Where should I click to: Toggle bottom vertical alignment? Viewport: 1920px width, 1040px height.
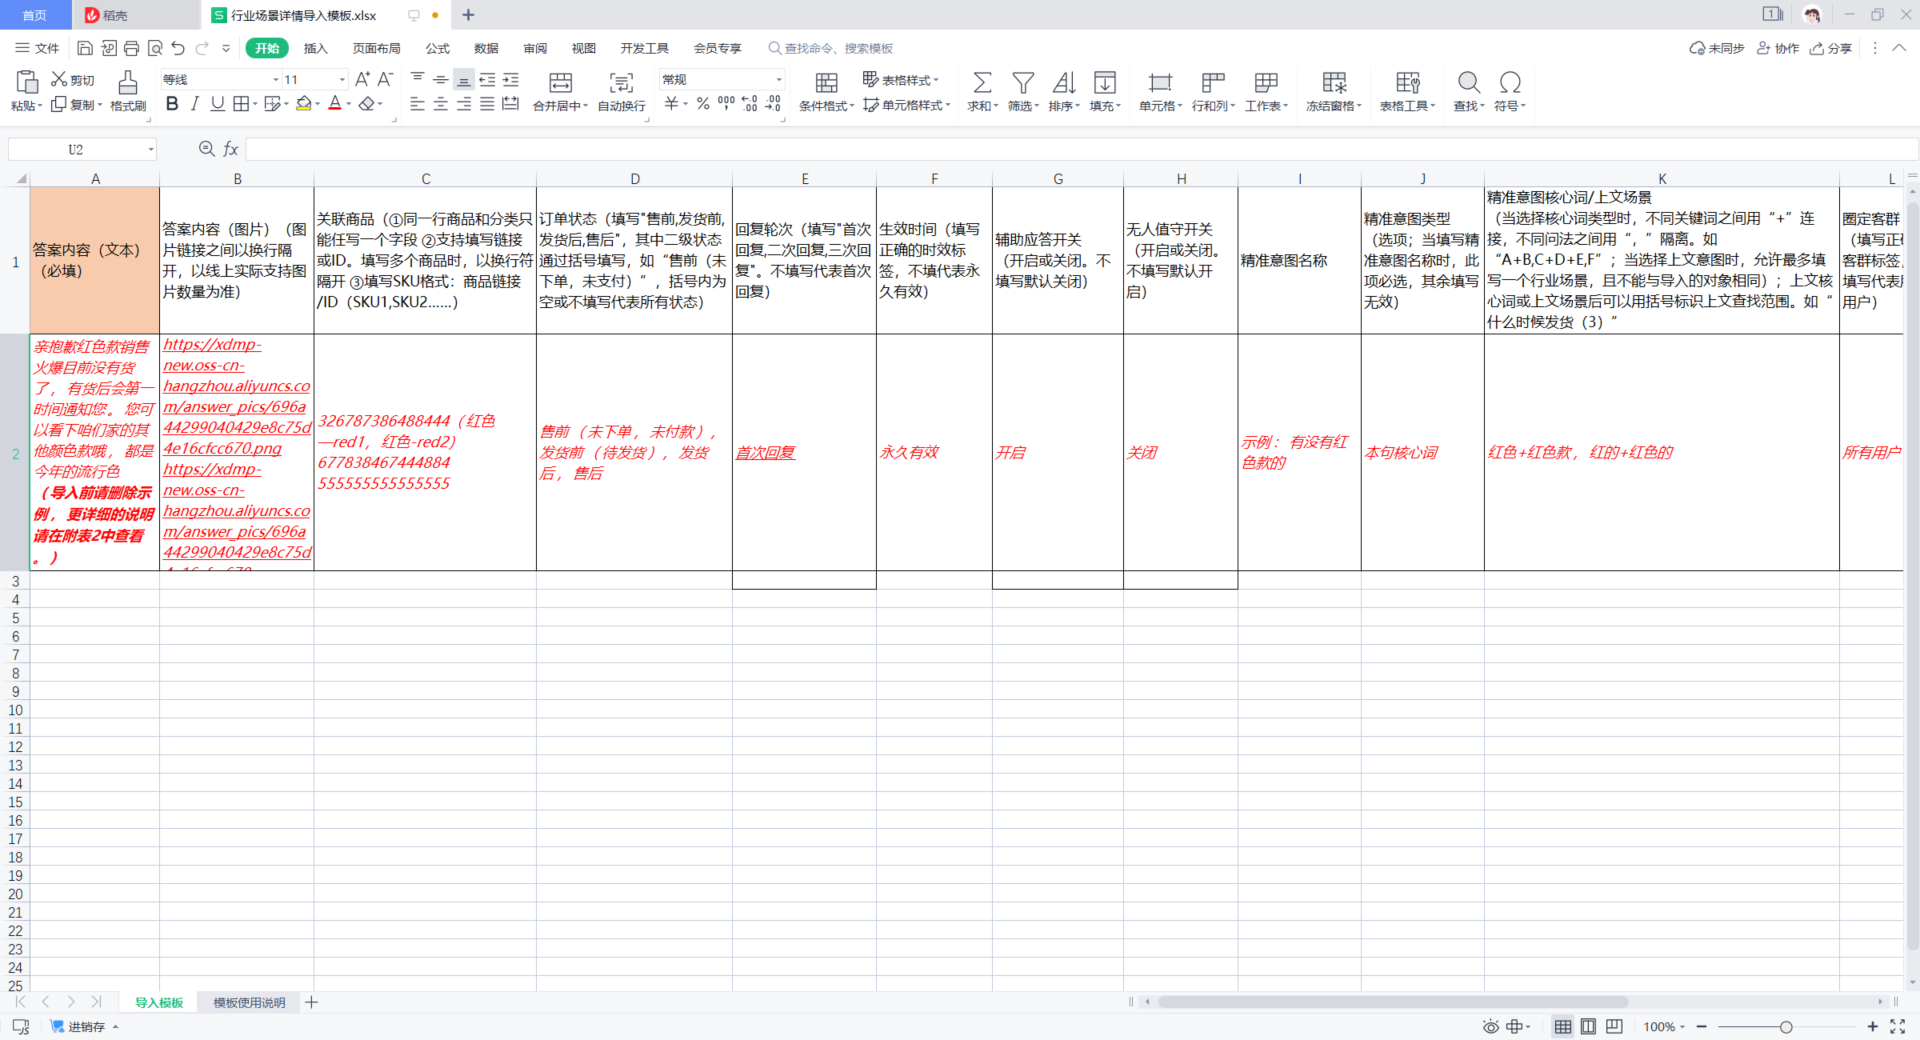point(464,80)
